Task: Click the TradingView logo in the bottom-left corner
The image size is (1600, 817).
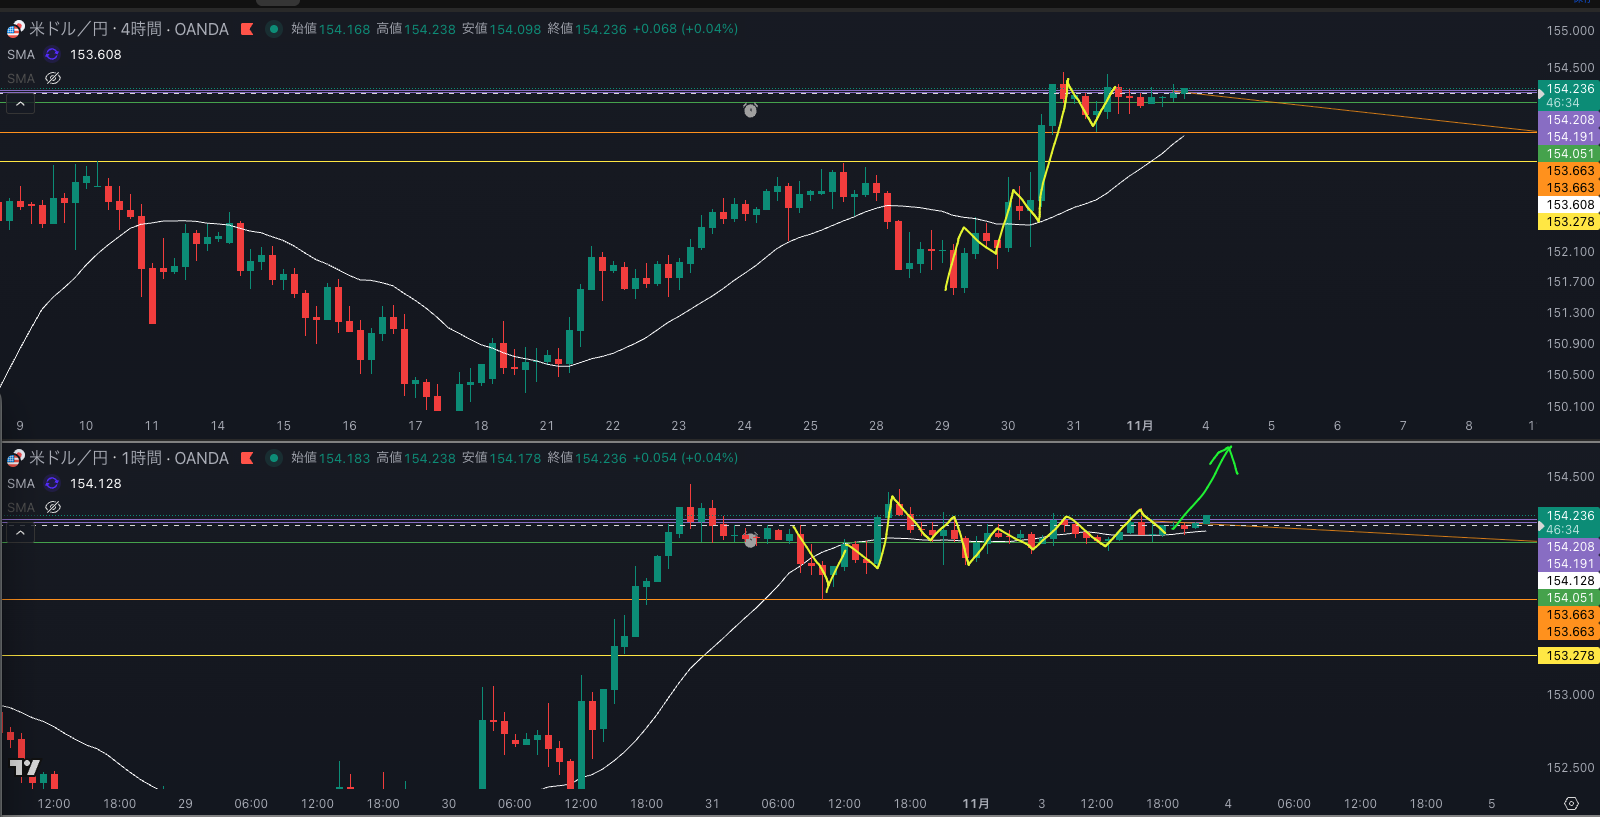Action: pos(24,768)
